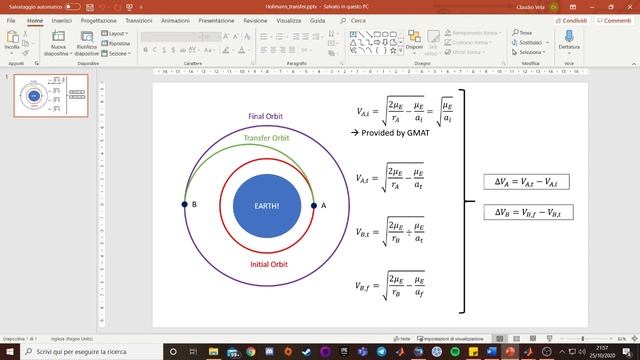Open the Carattere dialog launcher

[253, 64]
